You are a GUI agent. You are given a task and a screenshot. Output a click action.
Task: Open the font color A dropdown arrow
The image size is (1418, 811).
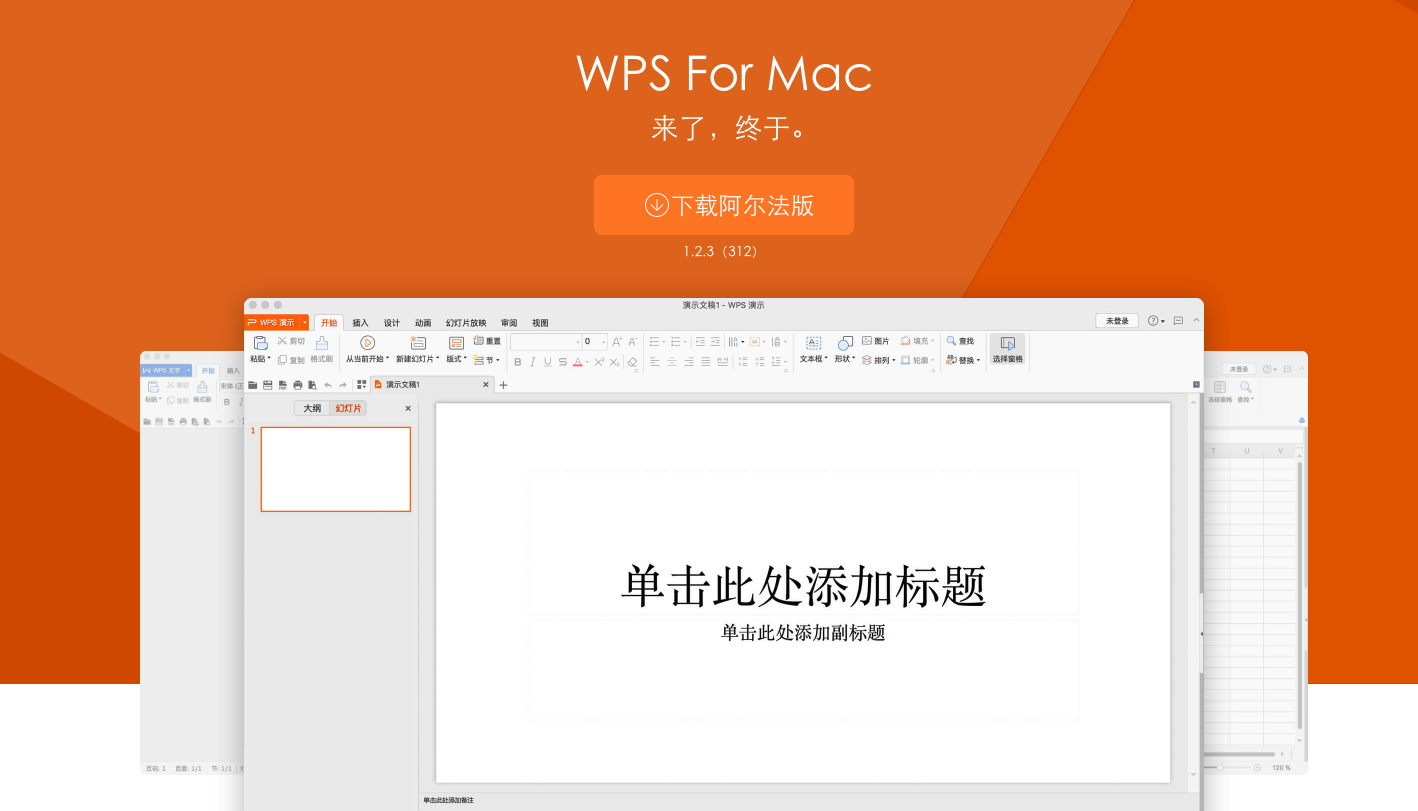pos(587,362)
